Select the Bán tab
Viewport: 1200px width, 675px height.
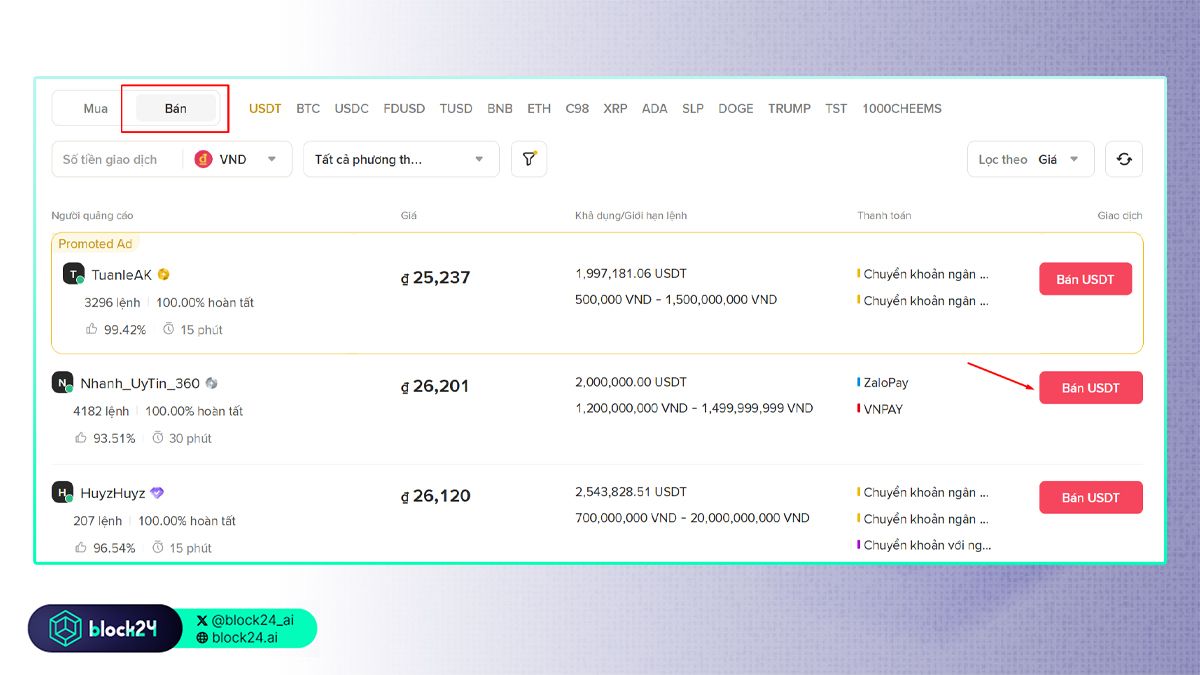(176, 109)
